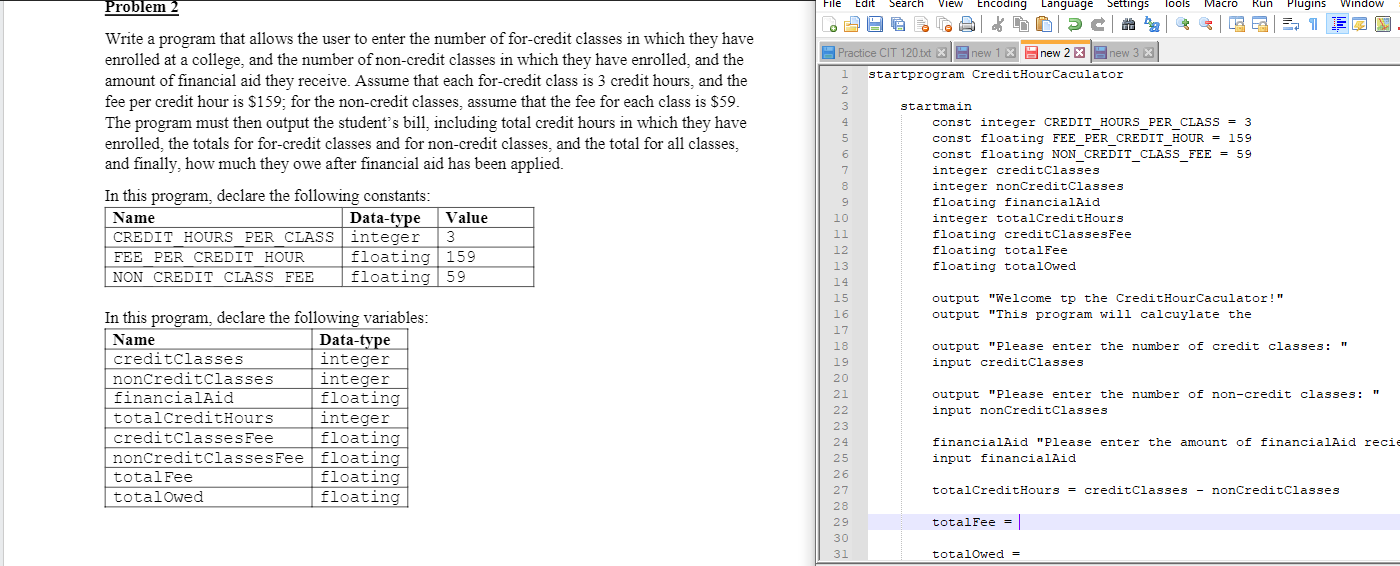Close the Practice CIT 120.txt tab
The width and height of the screenshot is (1400, 566).
pyautogui.click(x=941, y=53)
